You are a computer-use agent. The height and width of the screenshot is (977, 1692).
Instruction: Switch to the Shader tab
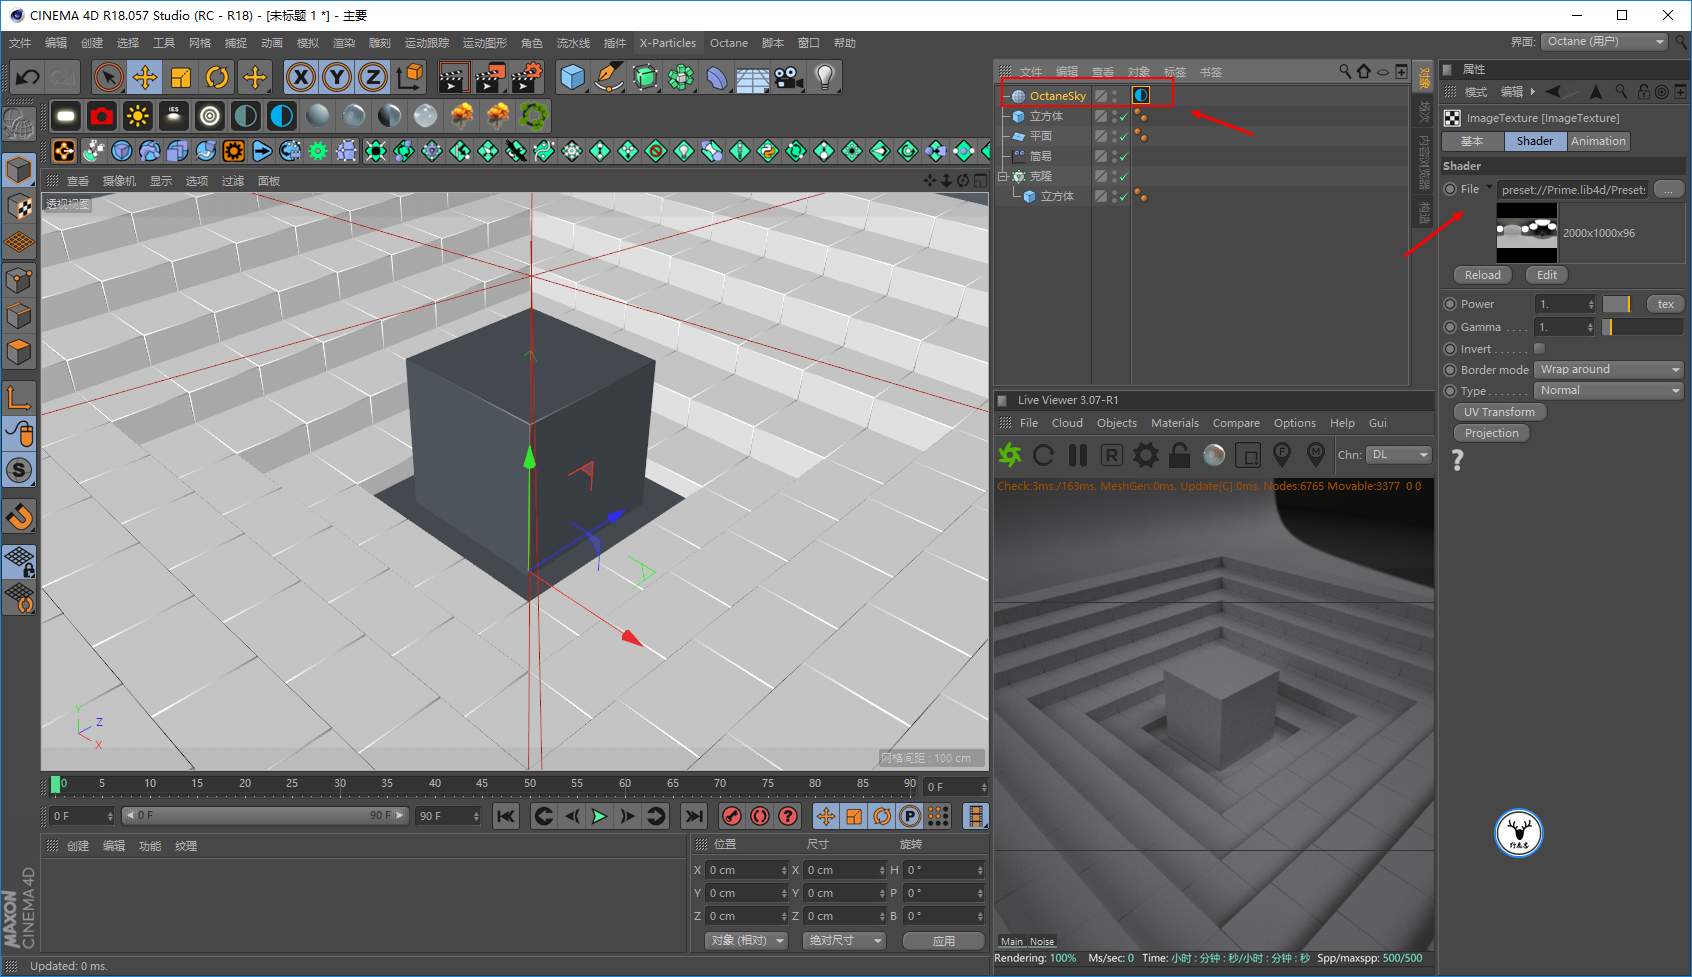tap(1535, 141)
